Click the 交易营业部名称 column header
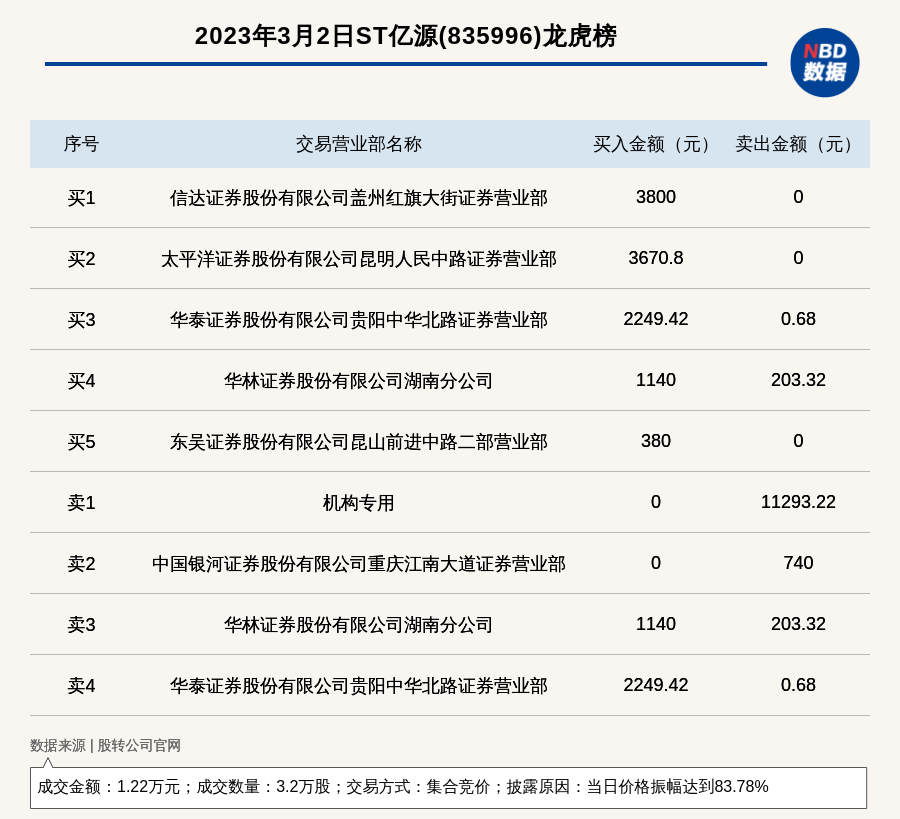This screenshot has width=900, height=819. (x=359, y=144)
